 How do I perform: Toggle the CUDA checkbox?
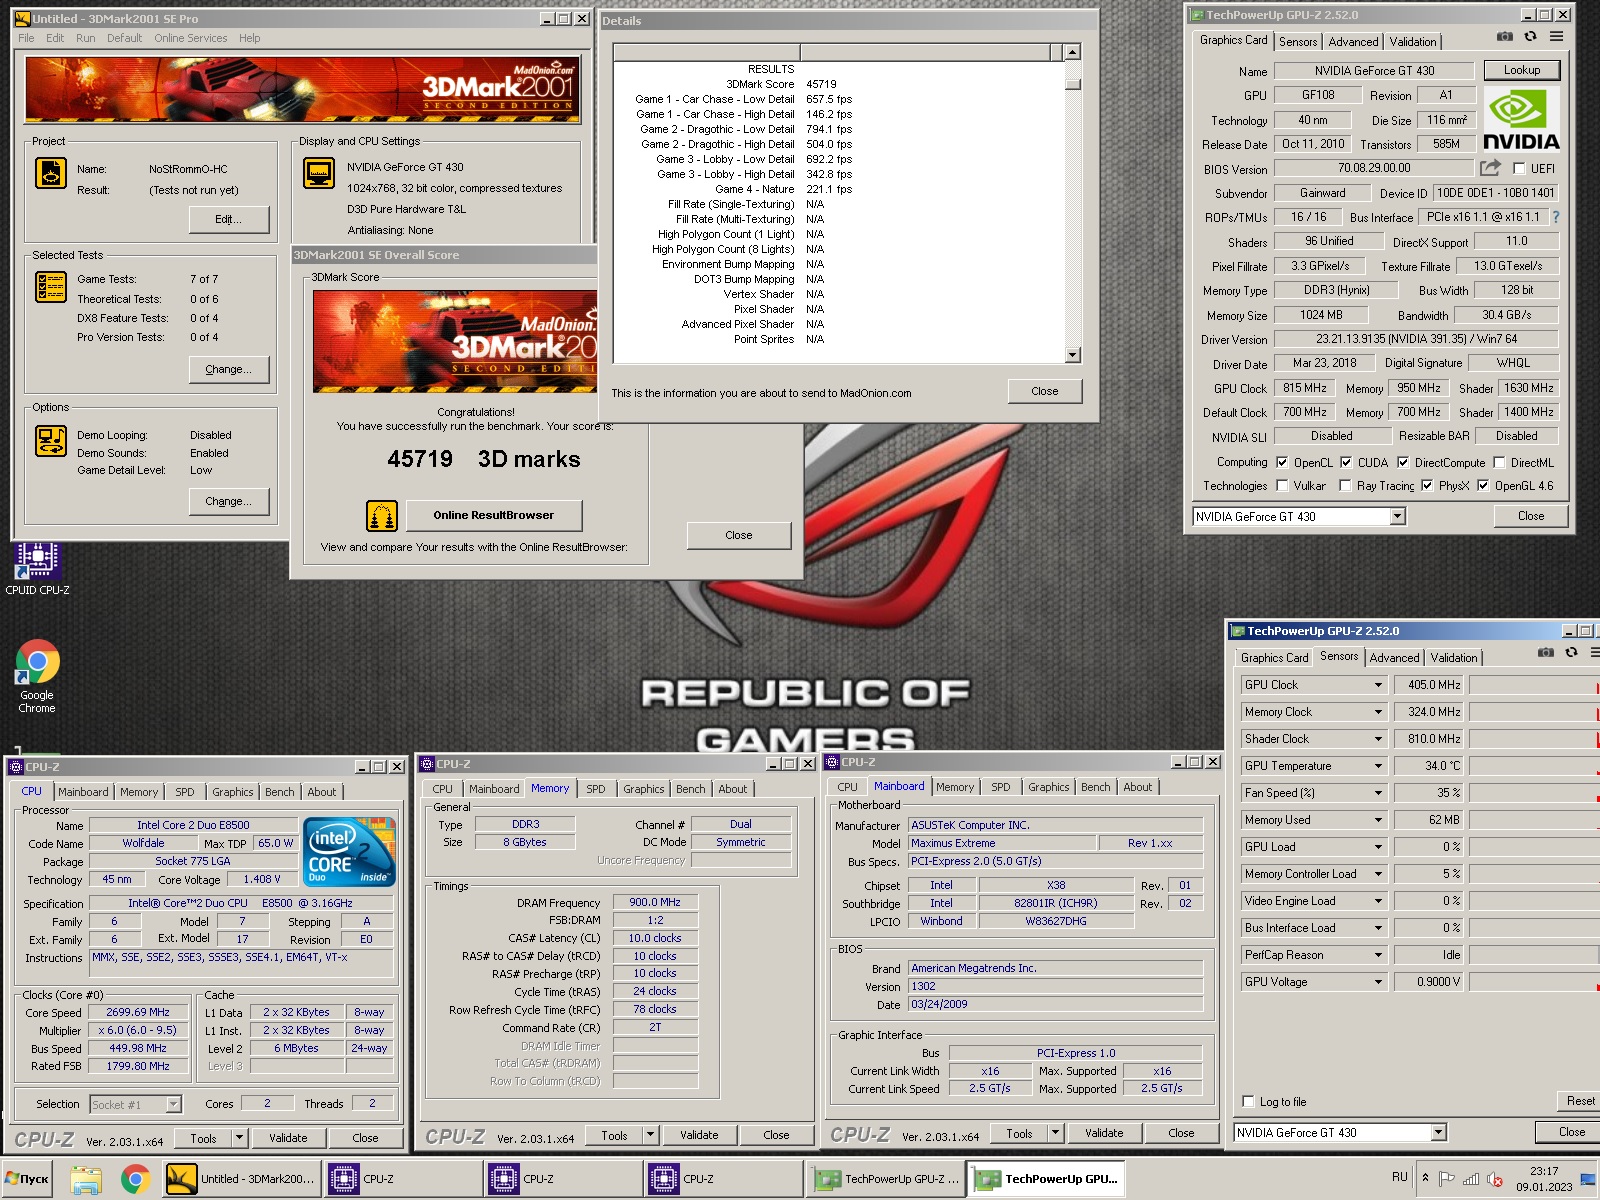click(x=1346, y=462)
